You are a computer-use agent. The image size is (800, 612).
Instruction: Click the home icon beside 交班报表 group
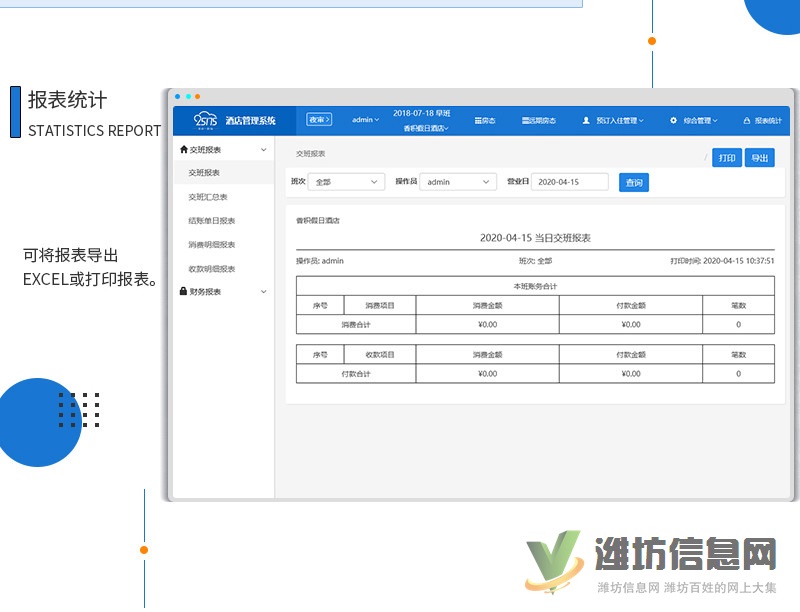coord(184,149)
